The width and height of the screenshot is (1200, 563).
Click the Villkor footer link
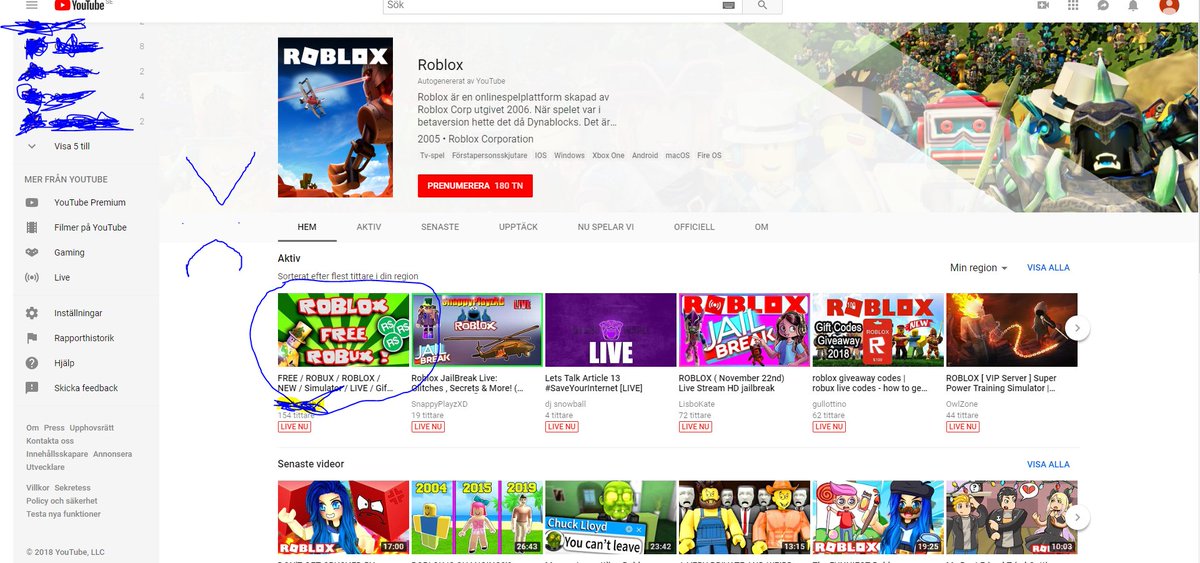[x=38, y=488]
